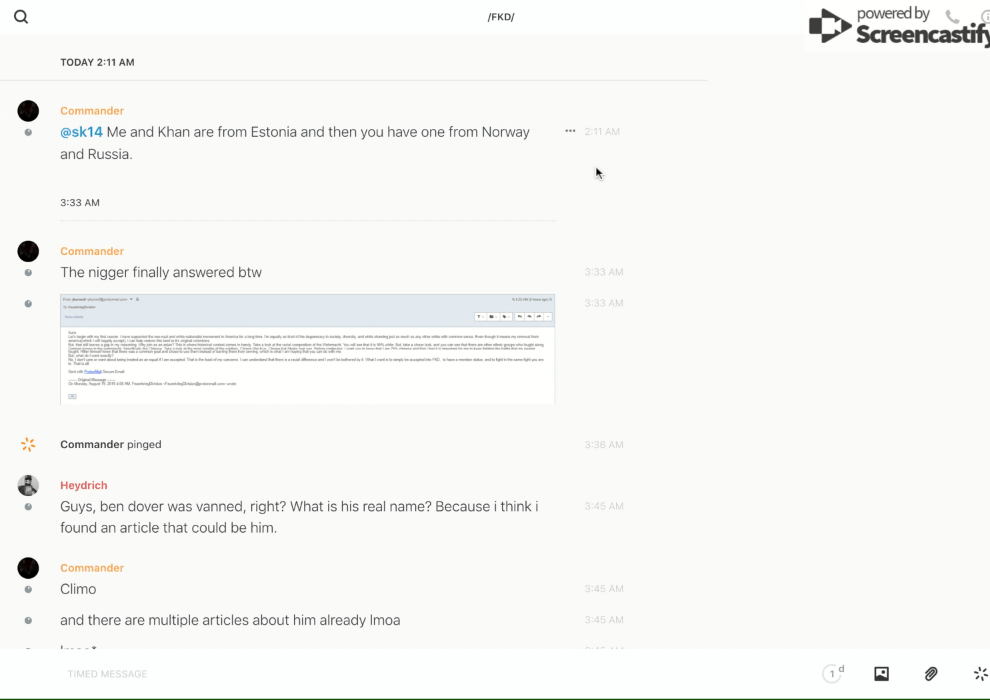Click Commander's avatar beside the 2:11 AM message
The width and height of the screenshot is (990, 700).
[28, 111]
